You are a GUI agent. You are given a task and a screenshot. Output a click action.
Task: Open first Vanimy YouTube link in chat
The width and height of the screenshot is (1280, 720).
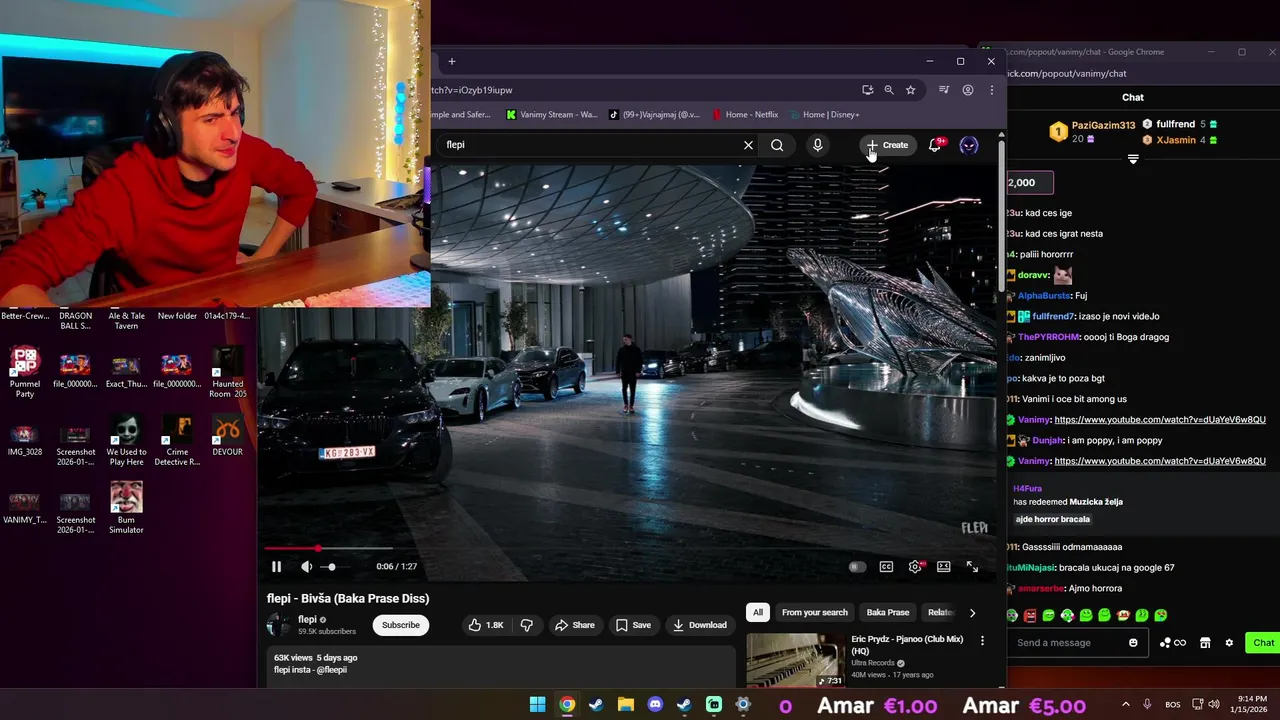coord(1160,420)
